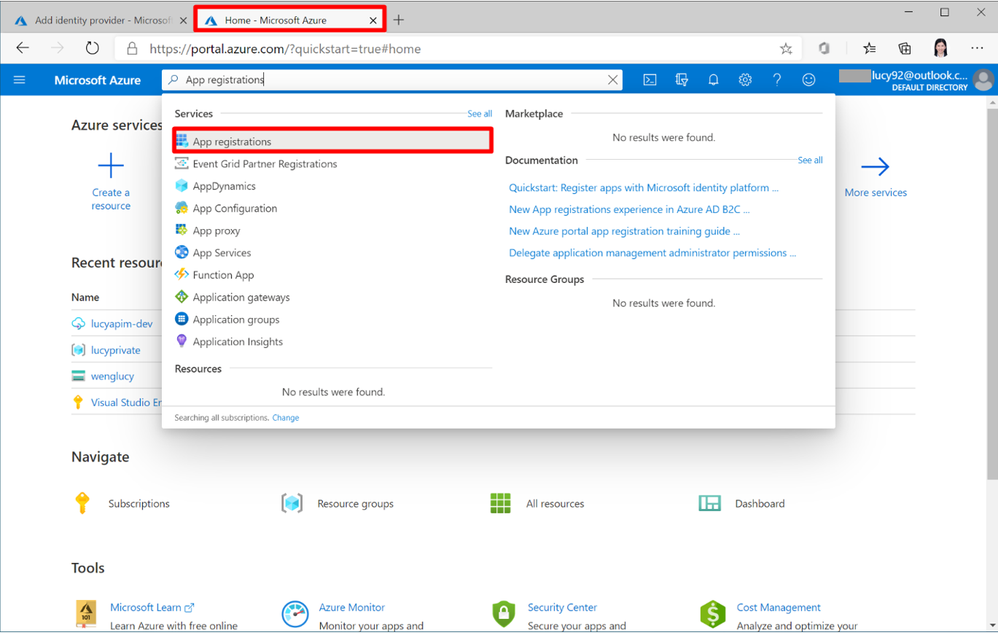Add this page to favorites star

click(x=786, y=48)
